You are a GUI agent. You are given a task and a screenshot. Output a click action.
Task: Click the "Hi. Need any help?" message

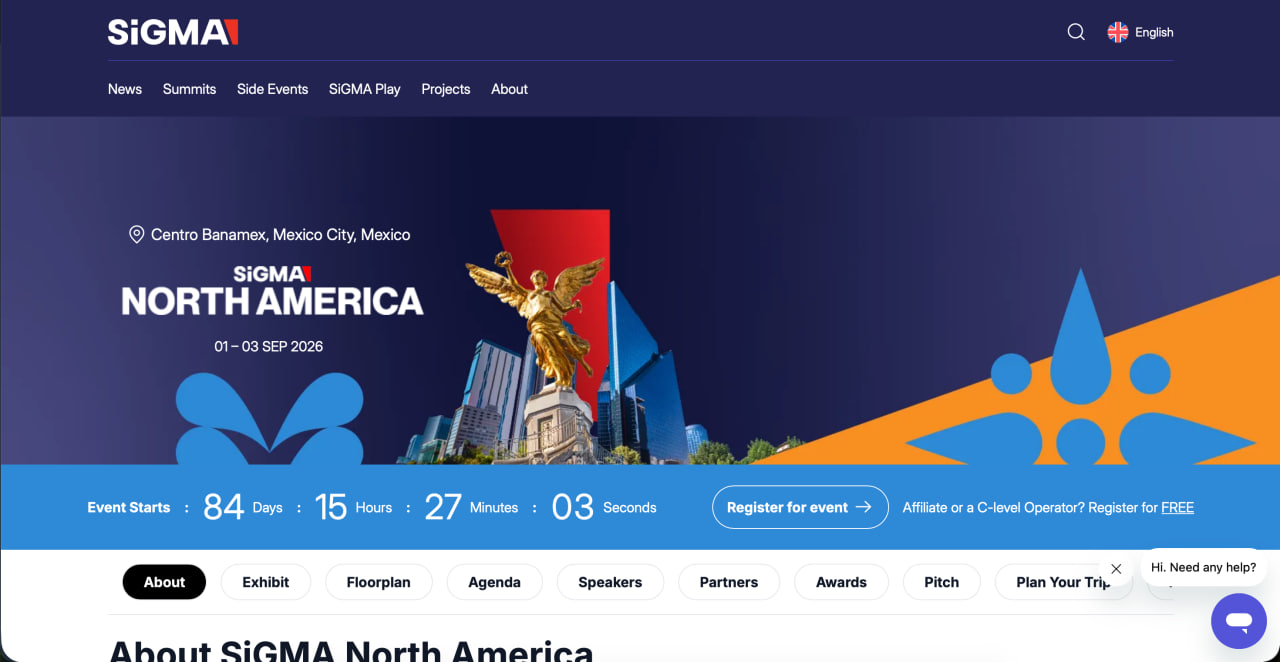[1203, 567]
